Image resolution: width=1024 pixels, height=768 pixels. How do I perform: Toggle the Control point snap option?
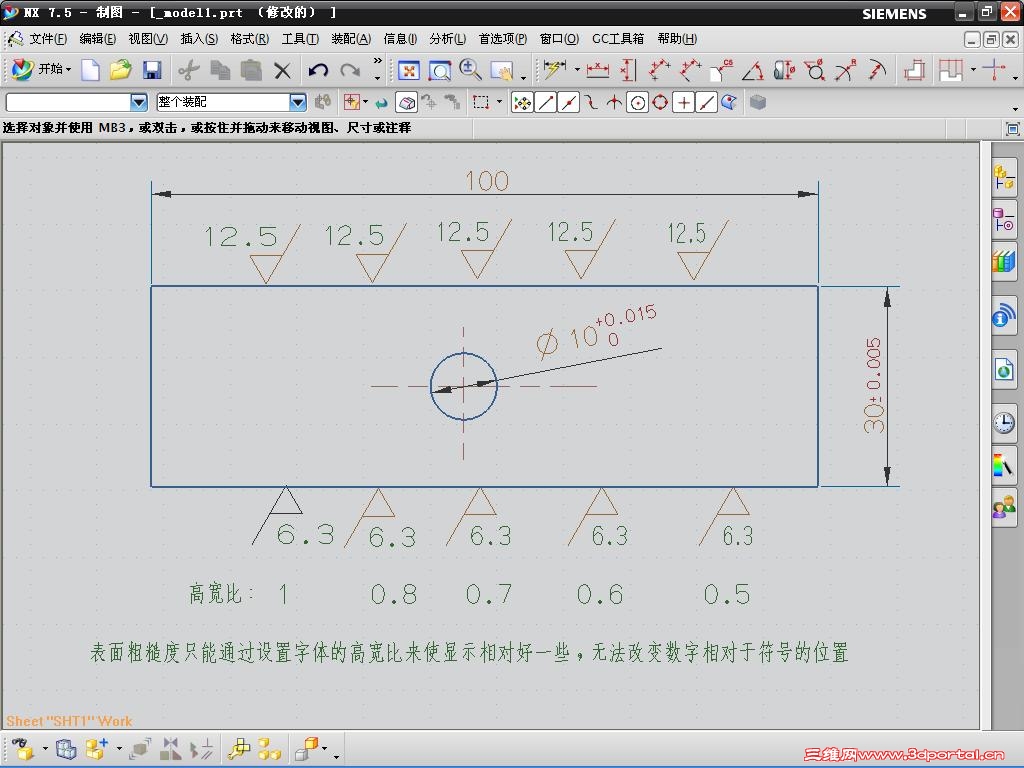(x=591, y=103)
